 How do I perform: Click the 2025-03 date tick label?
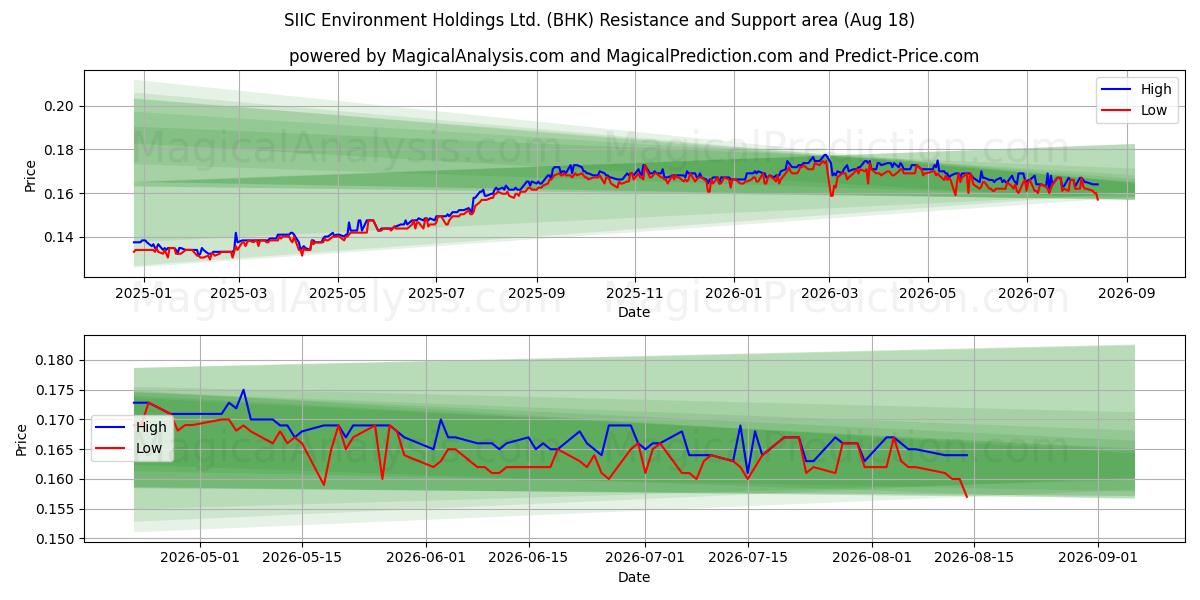pos(239,294)
